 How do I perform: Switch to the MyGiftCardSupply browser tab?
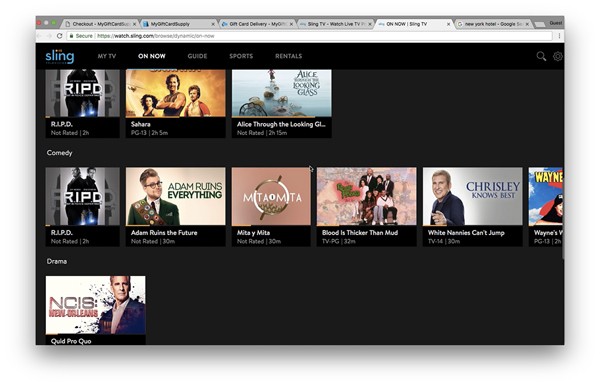click(x=178, y=24)
